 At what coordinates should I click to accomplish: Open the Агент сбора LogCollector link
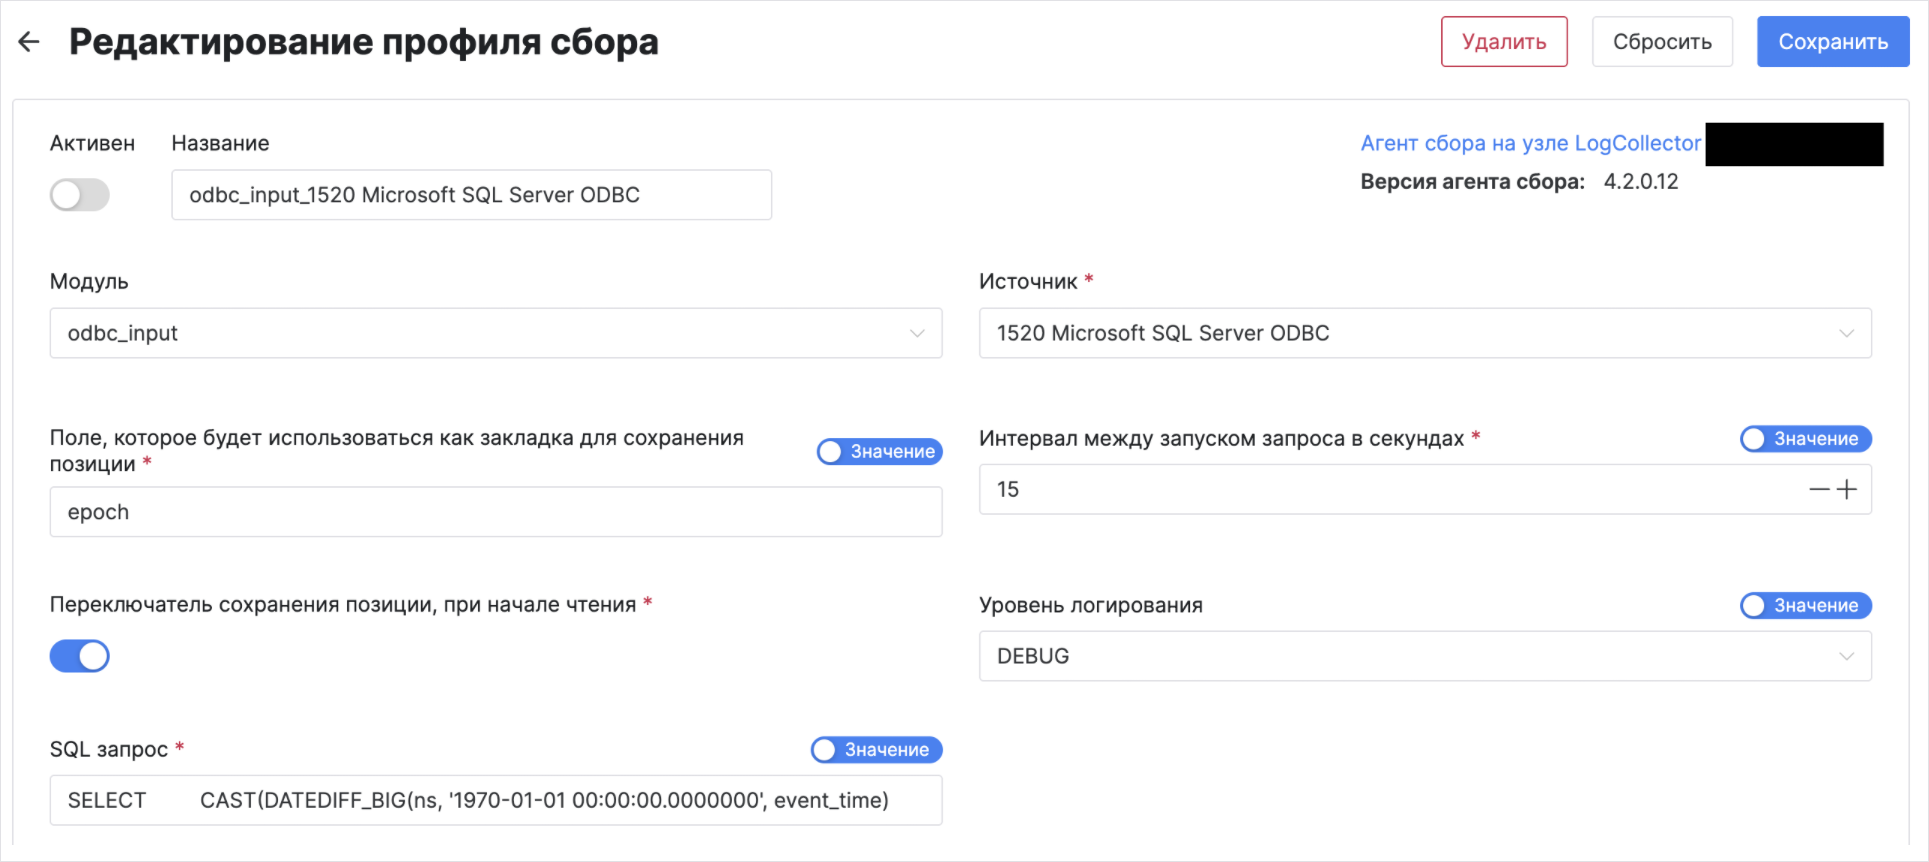(1529, 143)
